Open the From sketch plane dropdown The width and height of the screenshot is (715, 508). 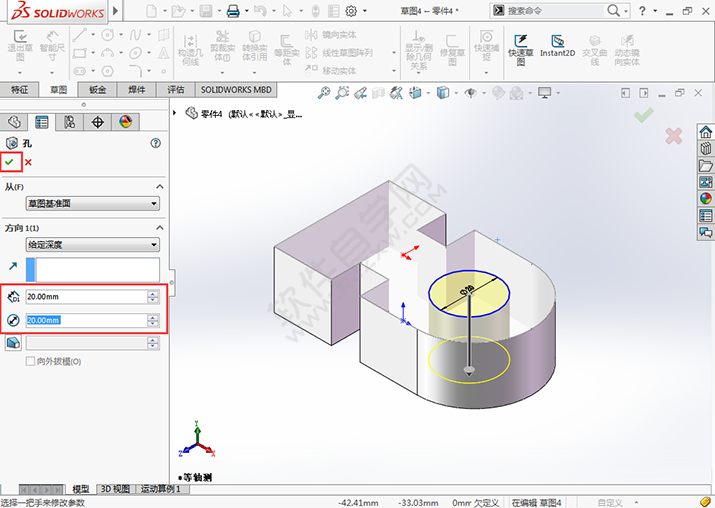click(x=93, y=203)
